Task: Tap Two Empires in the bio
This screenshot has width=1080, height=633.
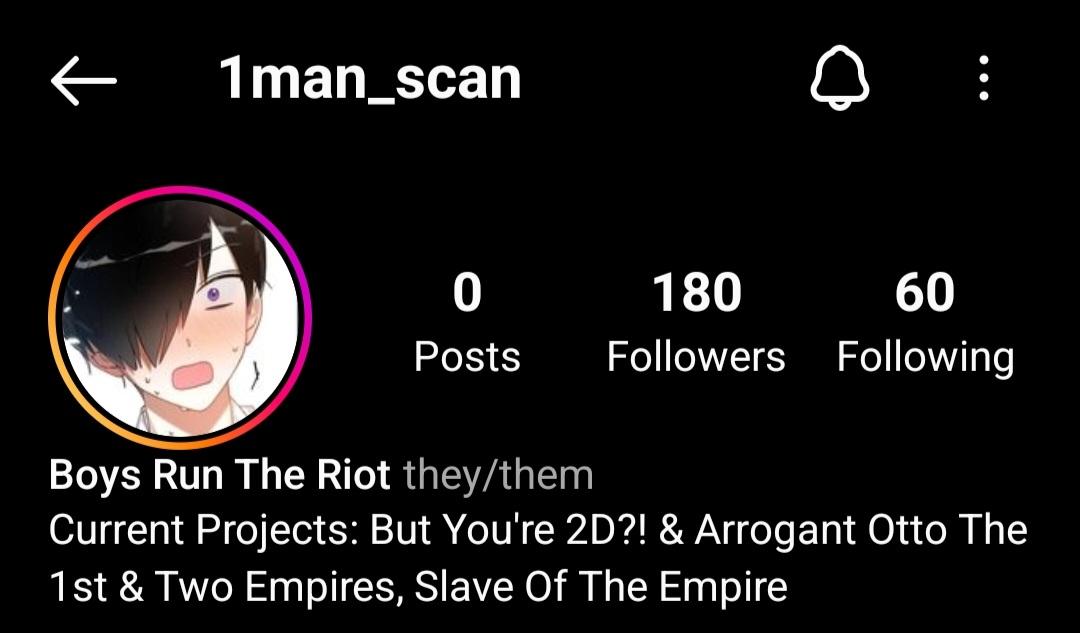Action: (278, 587)
